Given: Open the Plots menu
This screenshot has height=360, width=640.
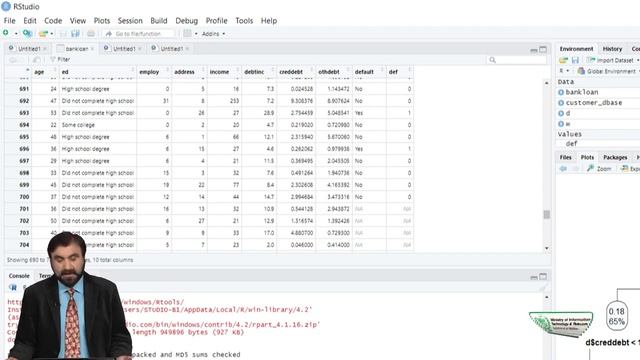Looking at the screenshot, I should 102,20.
